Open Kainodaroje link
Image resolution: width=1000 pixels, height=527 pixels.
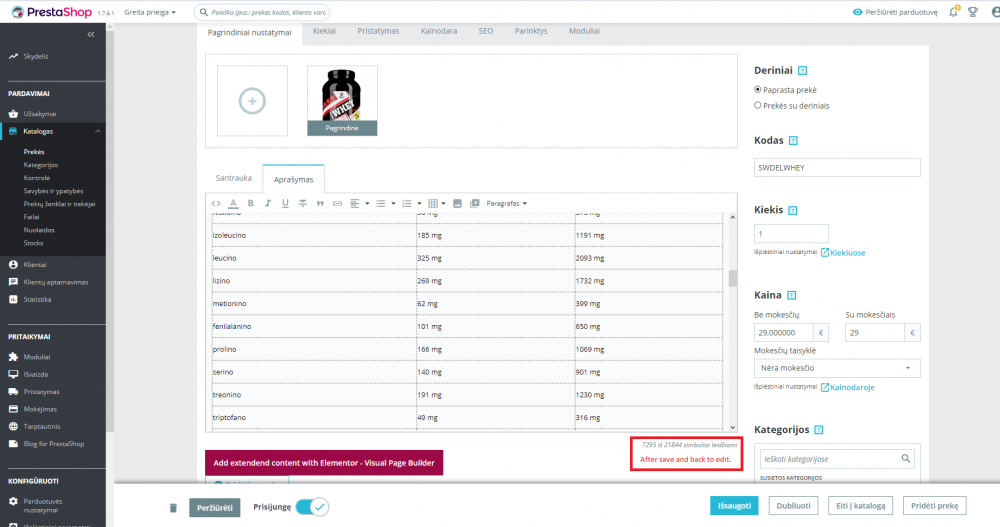click(x=847, y=387)
